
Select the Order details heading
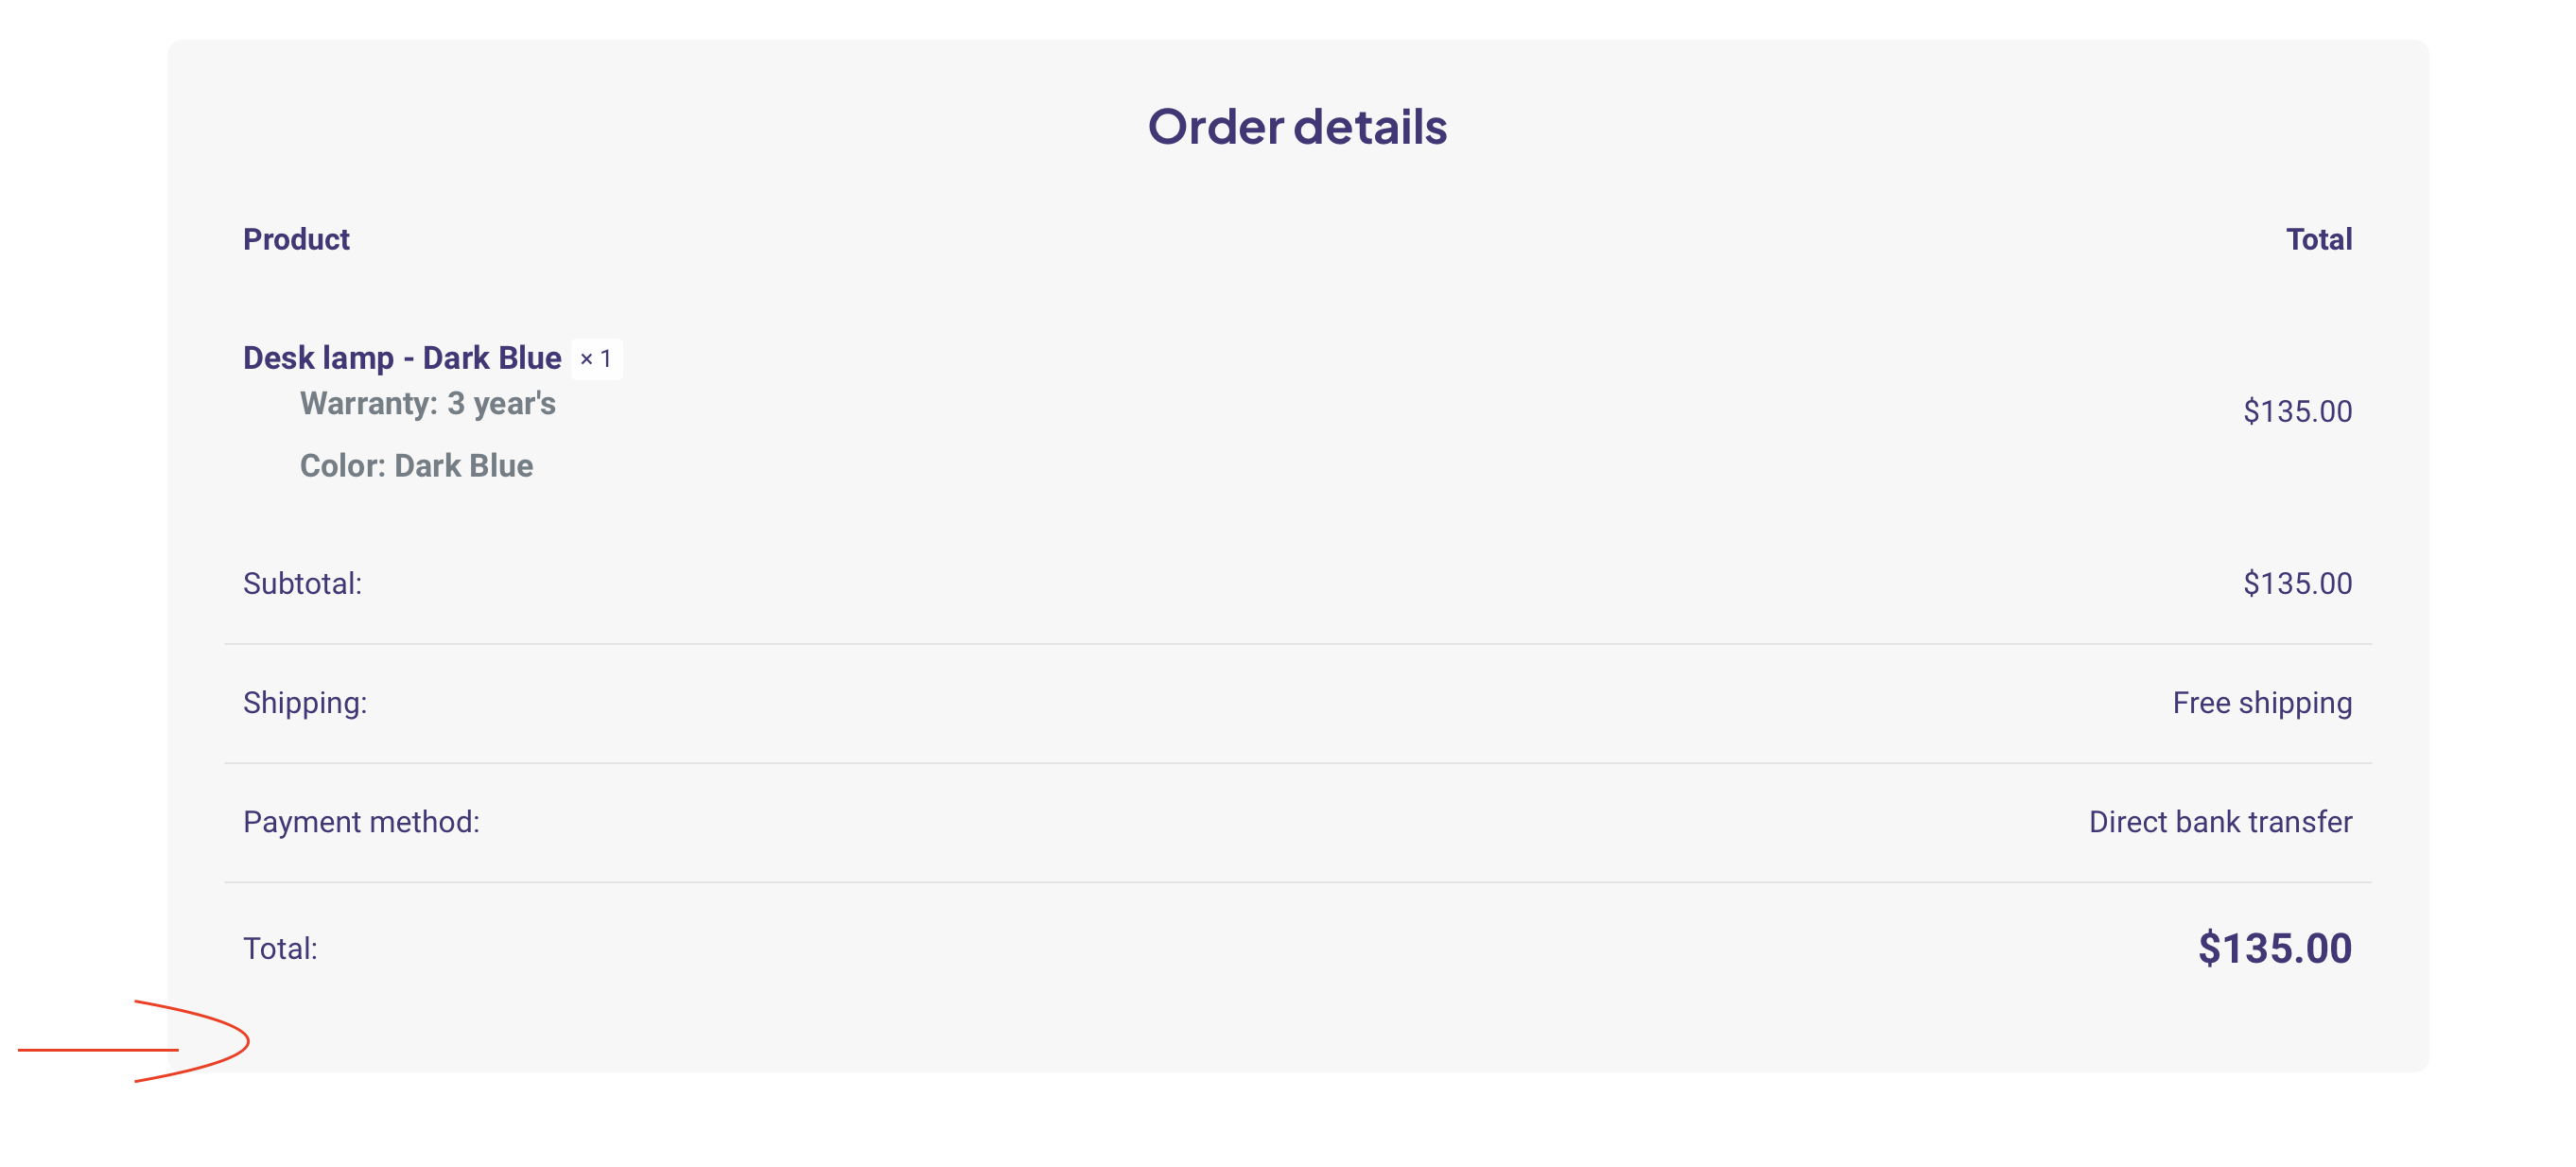pos(1297,127)
